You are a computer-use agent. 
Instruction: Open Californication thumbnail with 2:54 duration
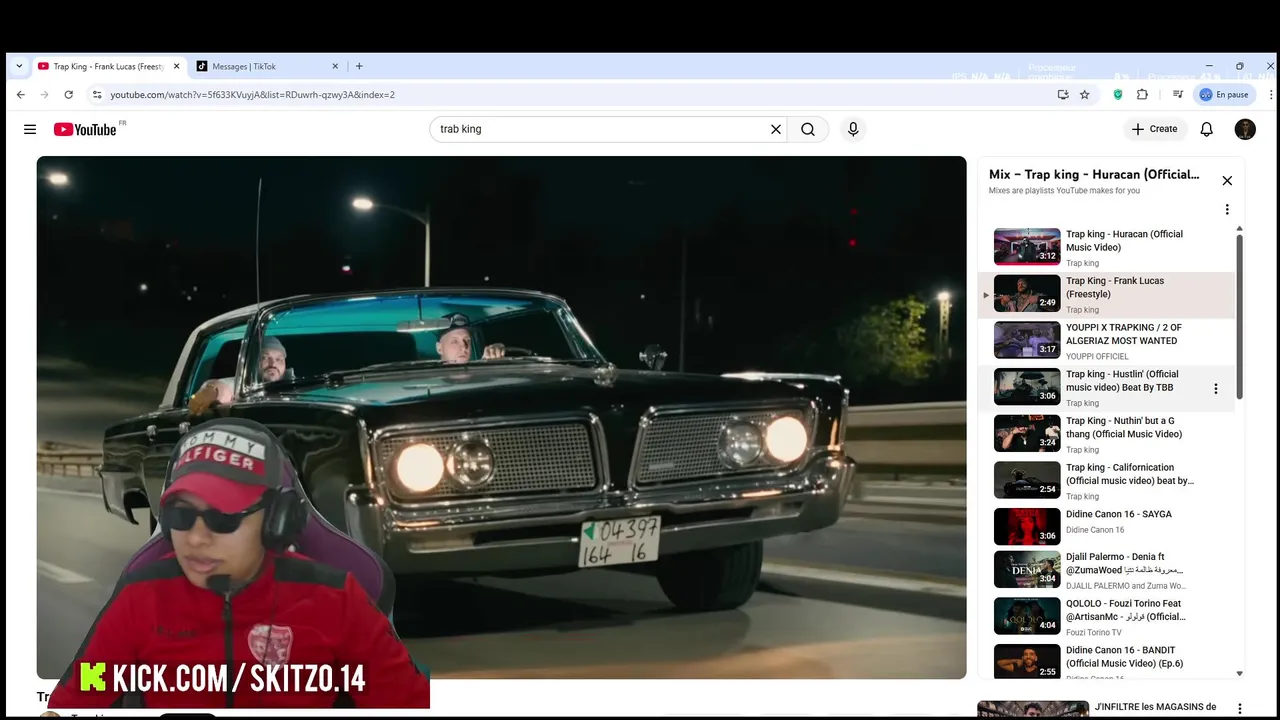tap(1027, 480)
